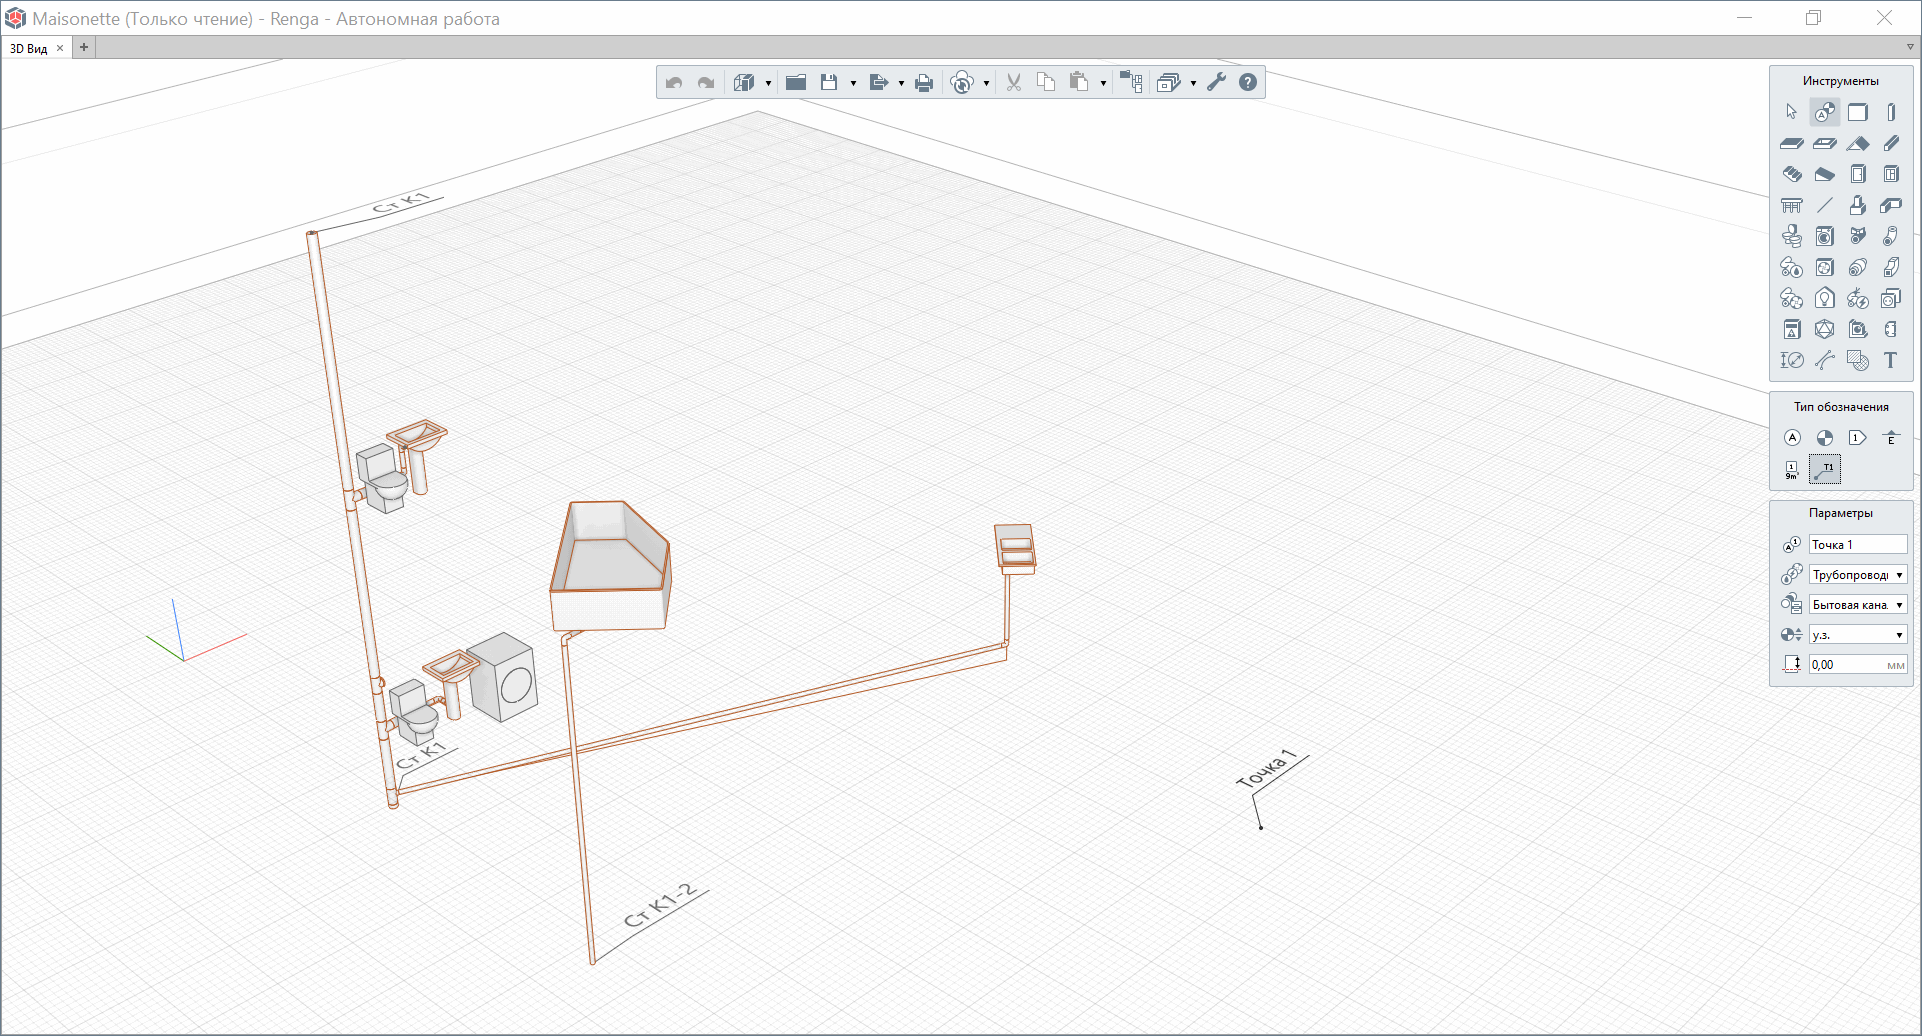This screenshot has width=1922, height=1036.
Task: Close the 3D Вид tab
Action: tap(60, 48)
